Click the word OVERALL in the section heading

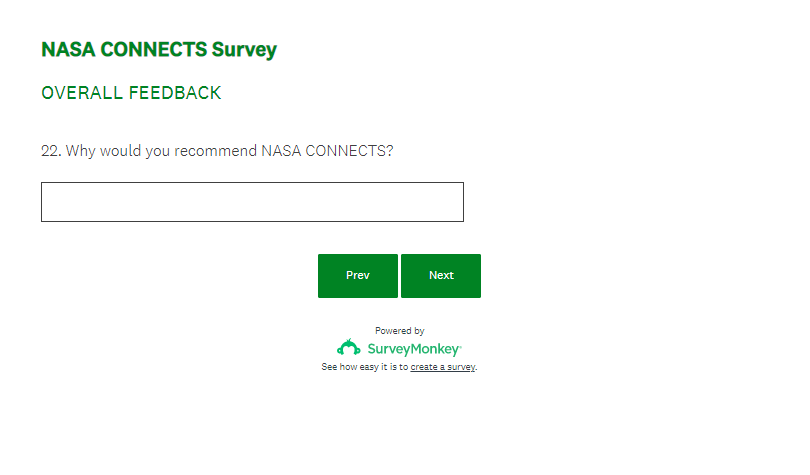(x=82, y=93)
